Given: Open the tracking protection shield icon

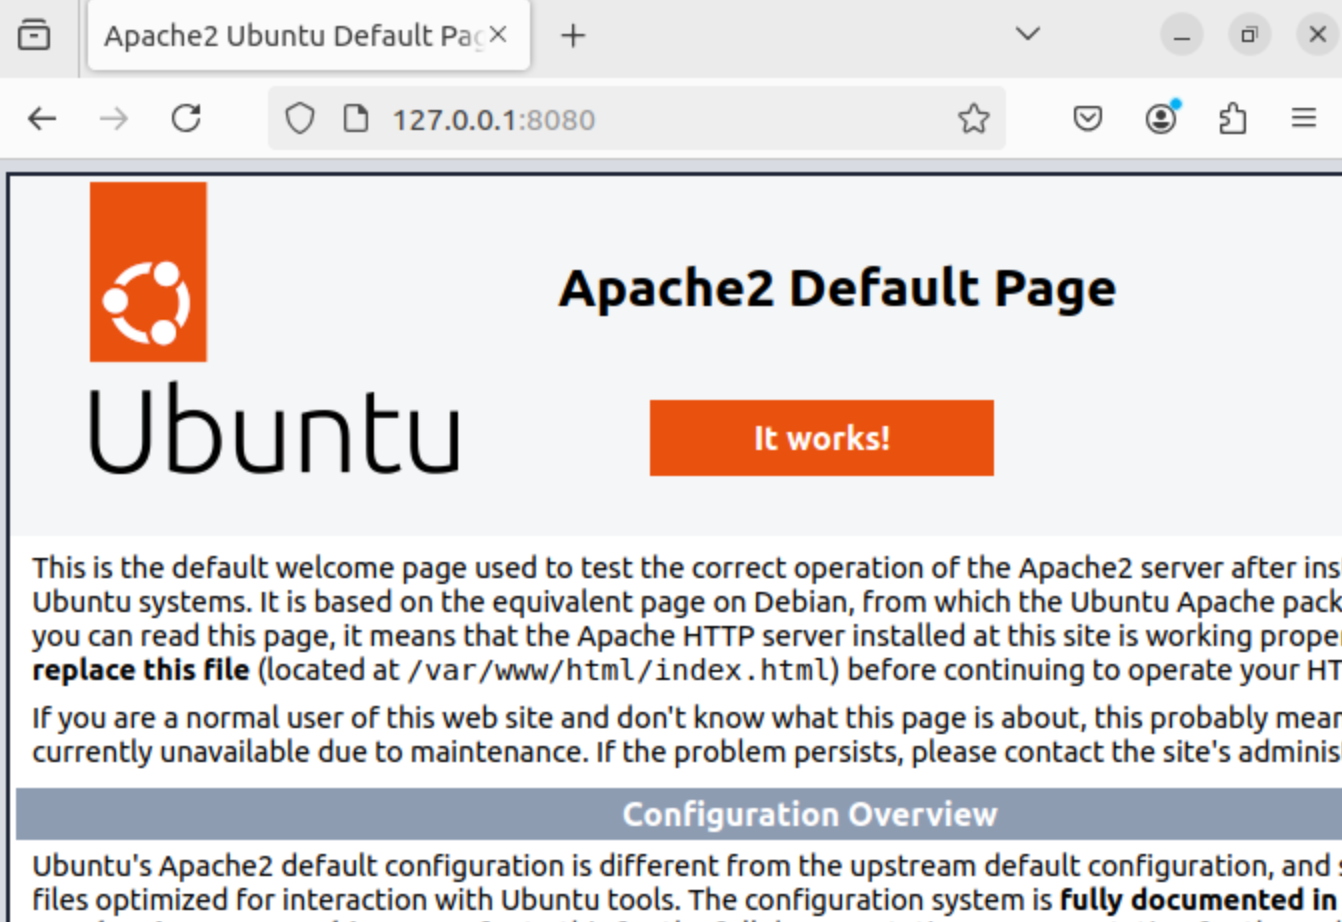Looking at the screenshot, I should coord(299,119).
